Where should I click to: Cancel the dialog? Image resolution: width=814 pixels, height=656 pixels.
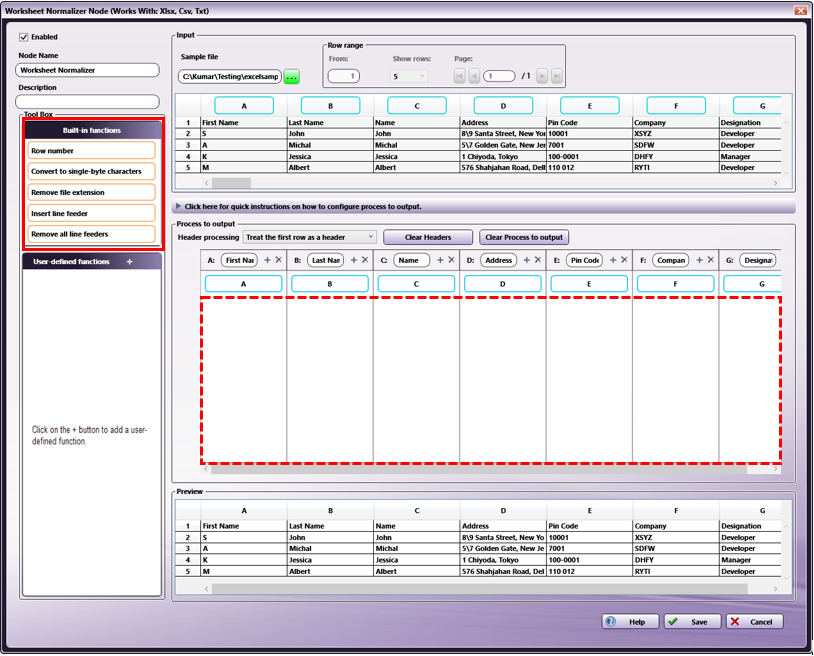tap(755, 622)
